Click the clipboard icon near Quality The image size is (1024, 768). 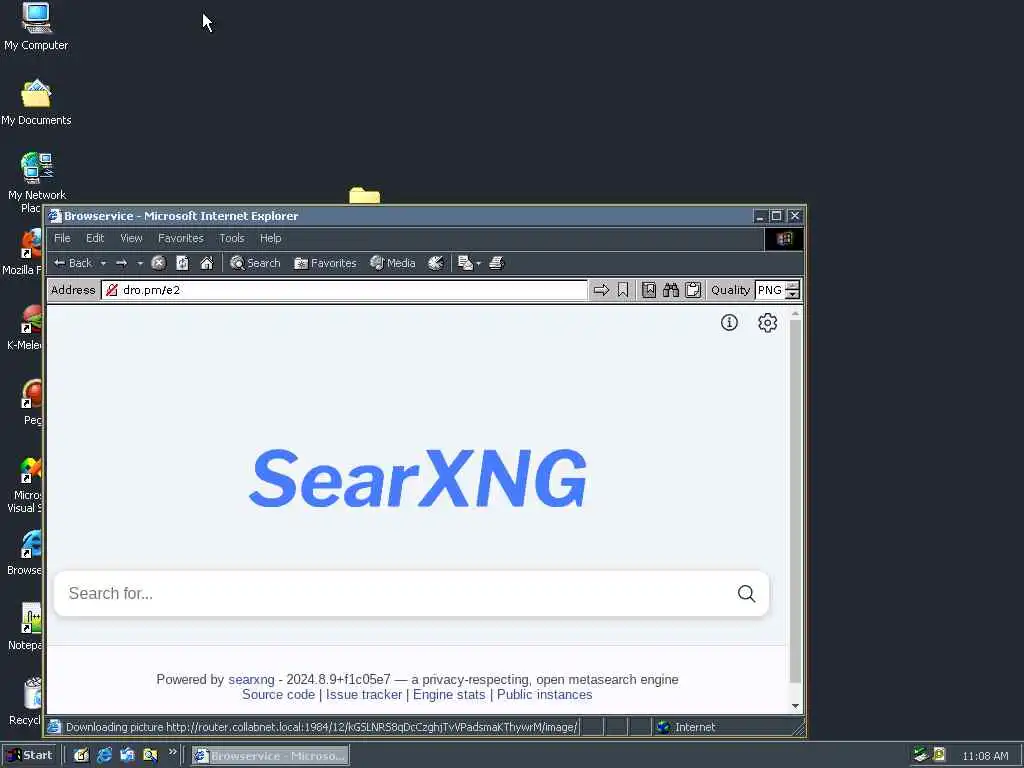[x=693, y=290]
